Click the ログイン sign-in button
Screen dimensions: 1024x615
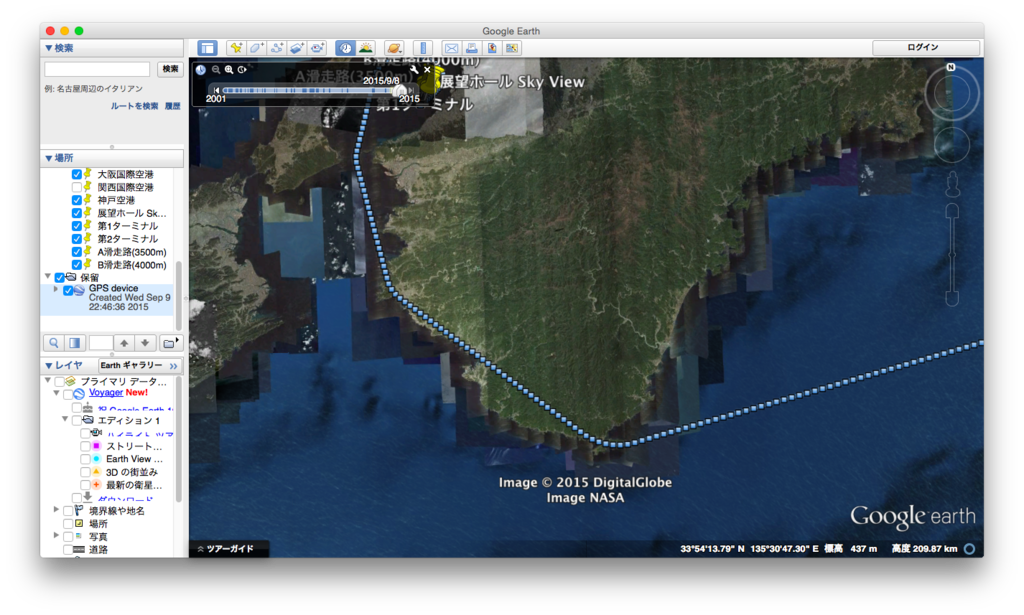click(925, 47)
